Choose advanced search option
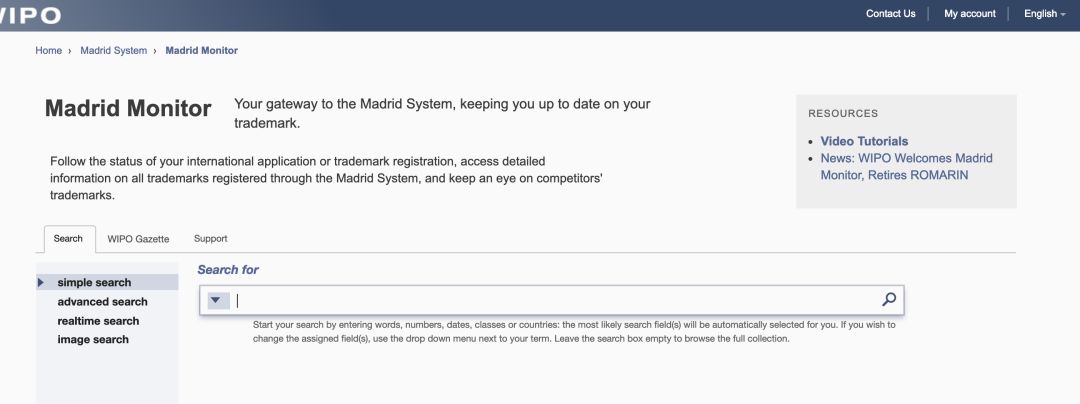The width and height of the screenshot is (1080, 404). coord(103,301)
